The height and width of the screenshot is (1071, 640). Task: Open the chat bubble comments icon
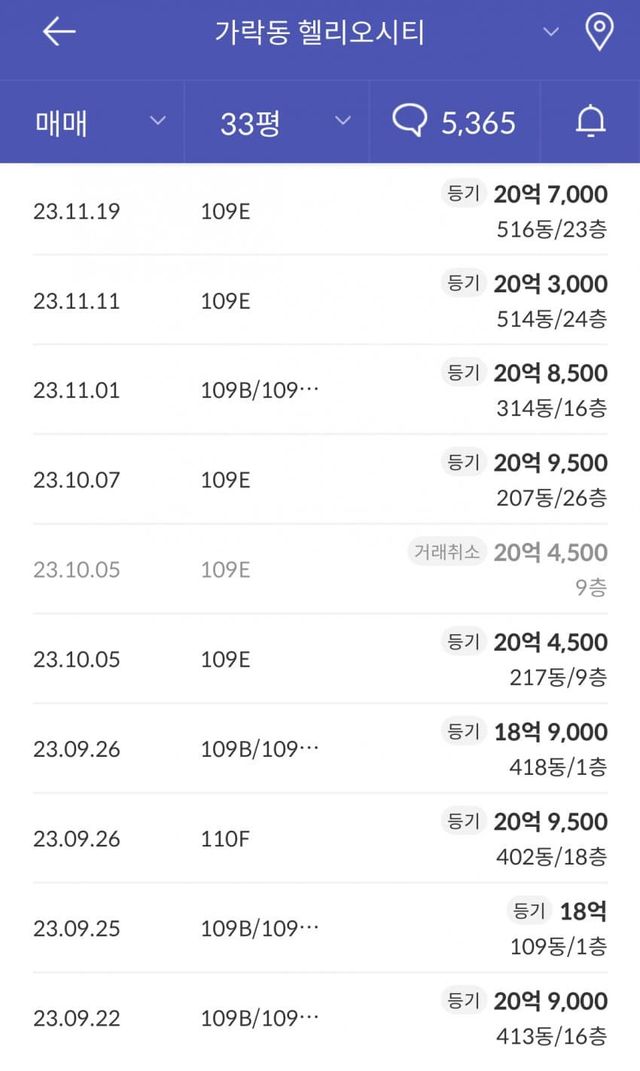pos(409,122)
